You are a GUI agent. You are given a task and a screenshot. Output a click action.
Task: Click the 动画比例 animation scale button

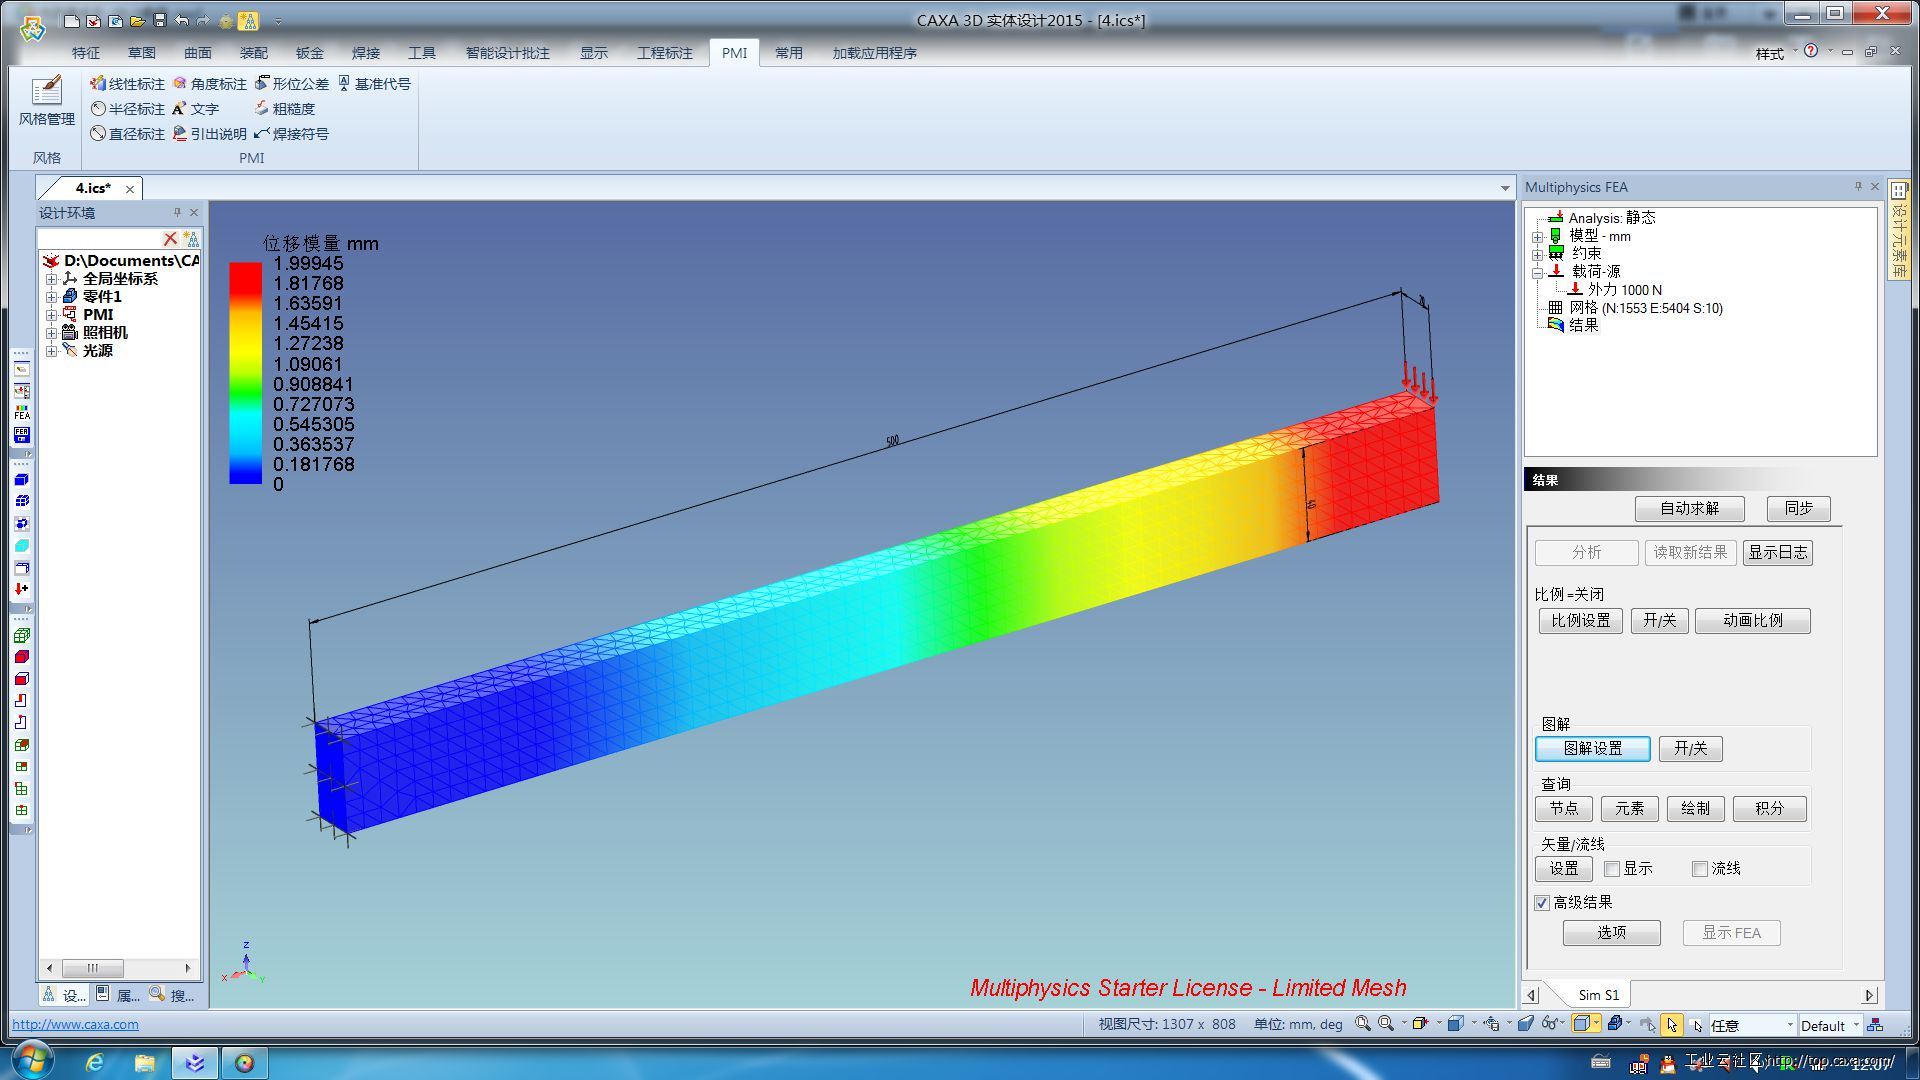(x=1753, y=621)
